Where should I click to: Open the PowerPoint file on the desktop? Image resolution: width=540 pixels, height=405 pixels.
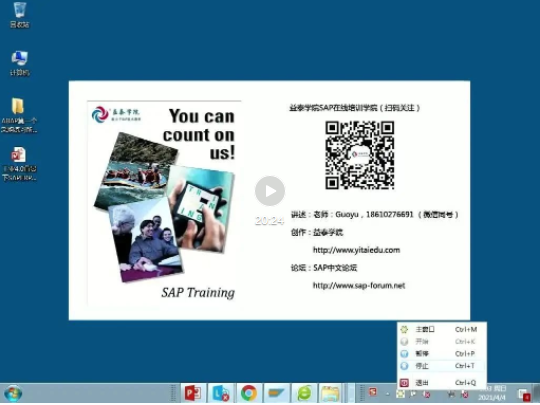(19, 164)
